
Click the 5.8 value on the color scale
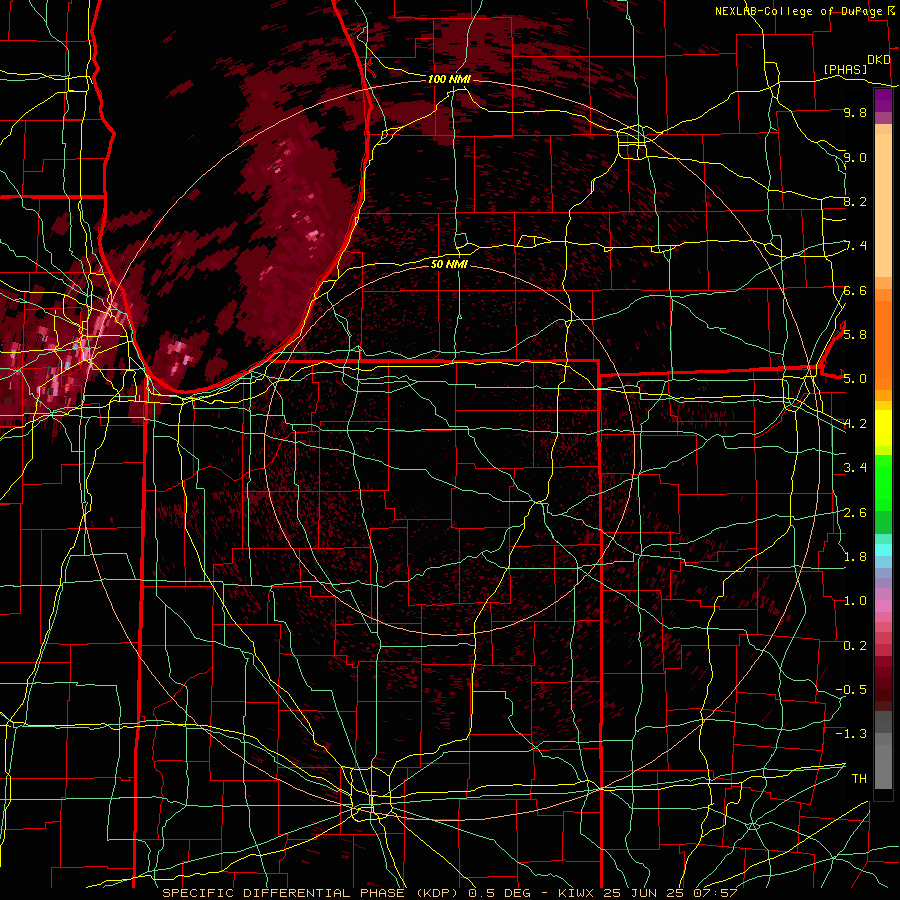pyautogui.click(x=855, y=334)
